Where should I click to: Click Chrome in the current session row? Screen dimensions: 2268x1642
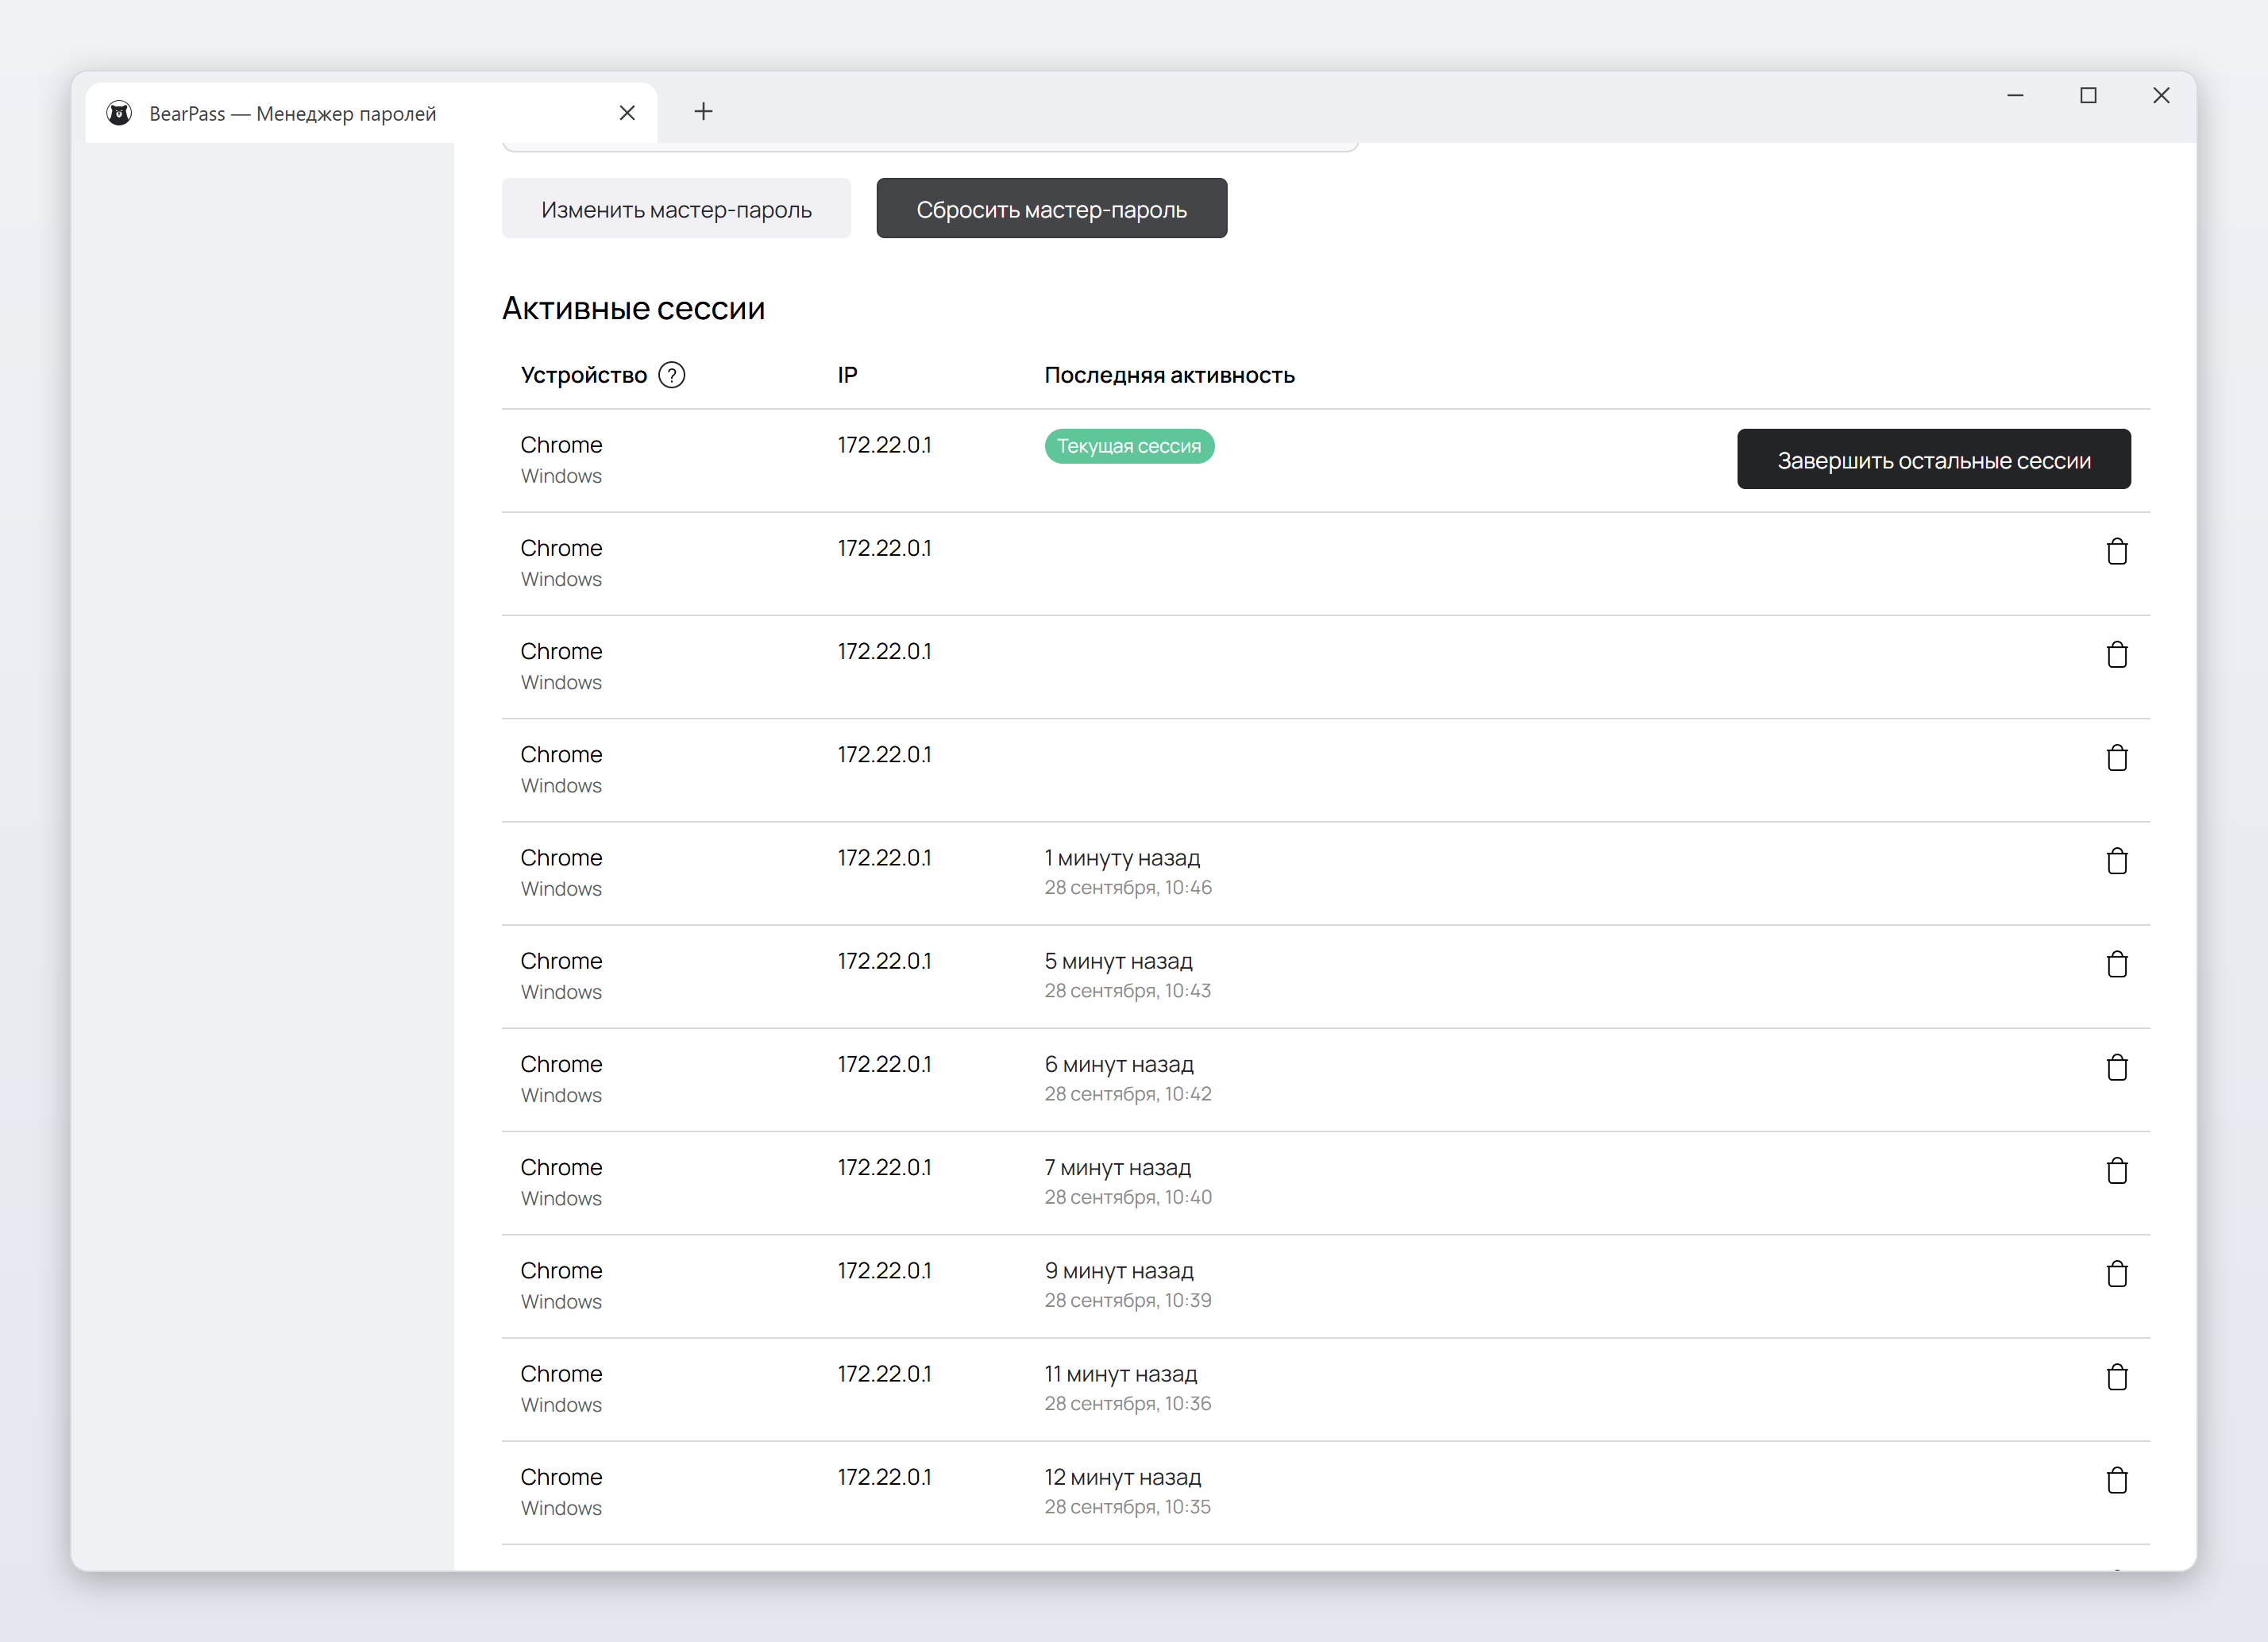pyautogui.click(x=561, y=445)
